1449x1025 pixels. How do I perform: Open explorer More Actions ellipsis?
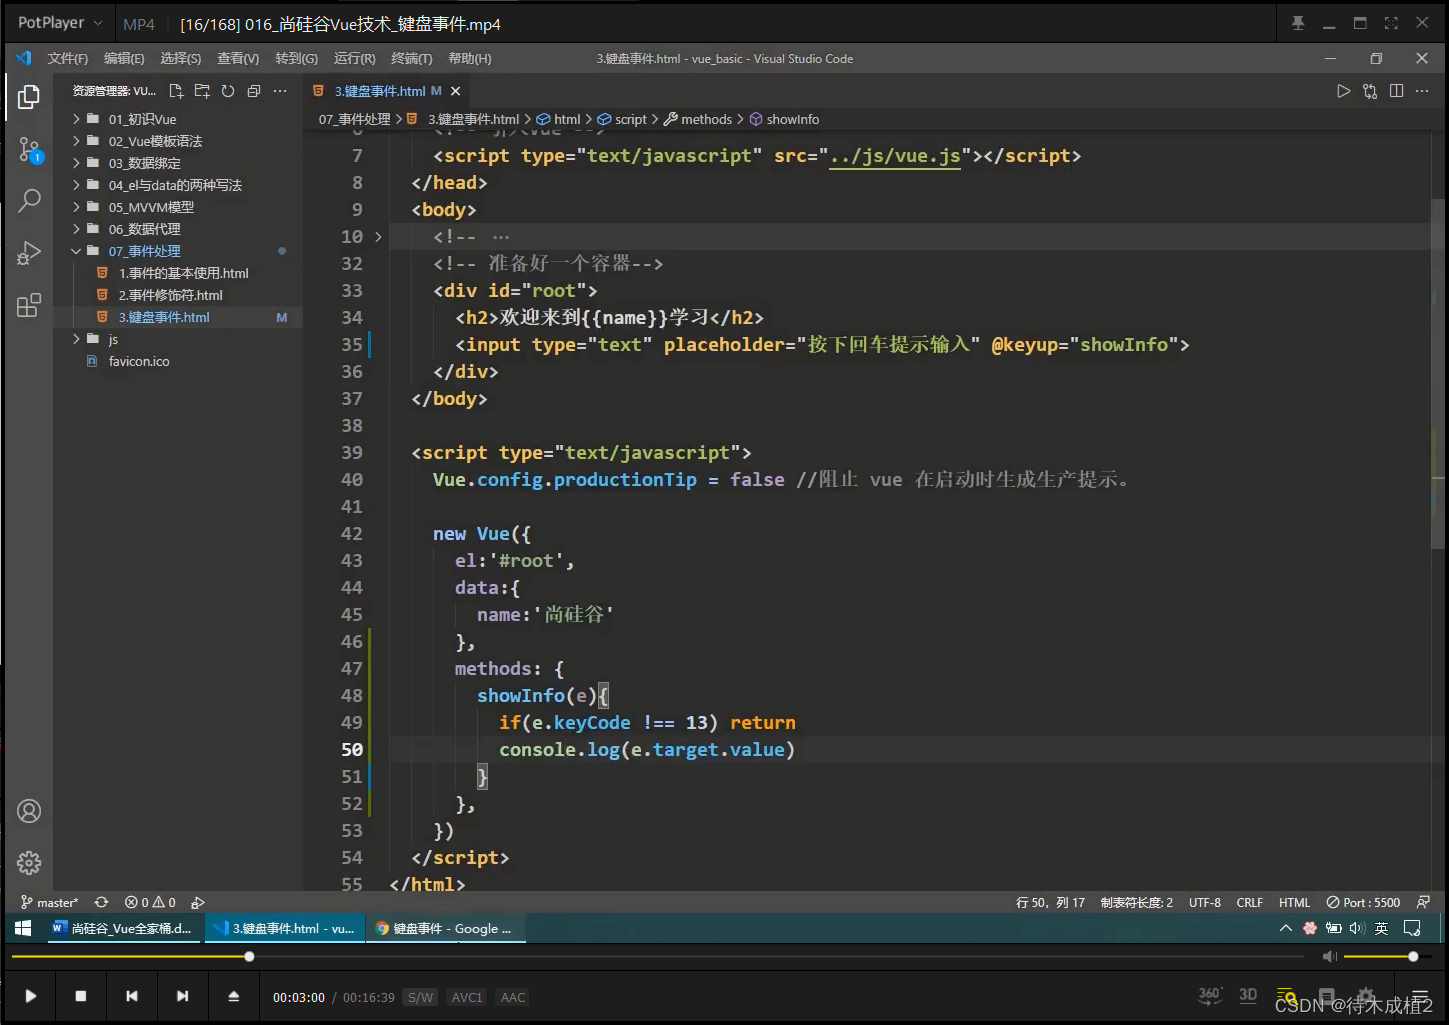(280, 91)
